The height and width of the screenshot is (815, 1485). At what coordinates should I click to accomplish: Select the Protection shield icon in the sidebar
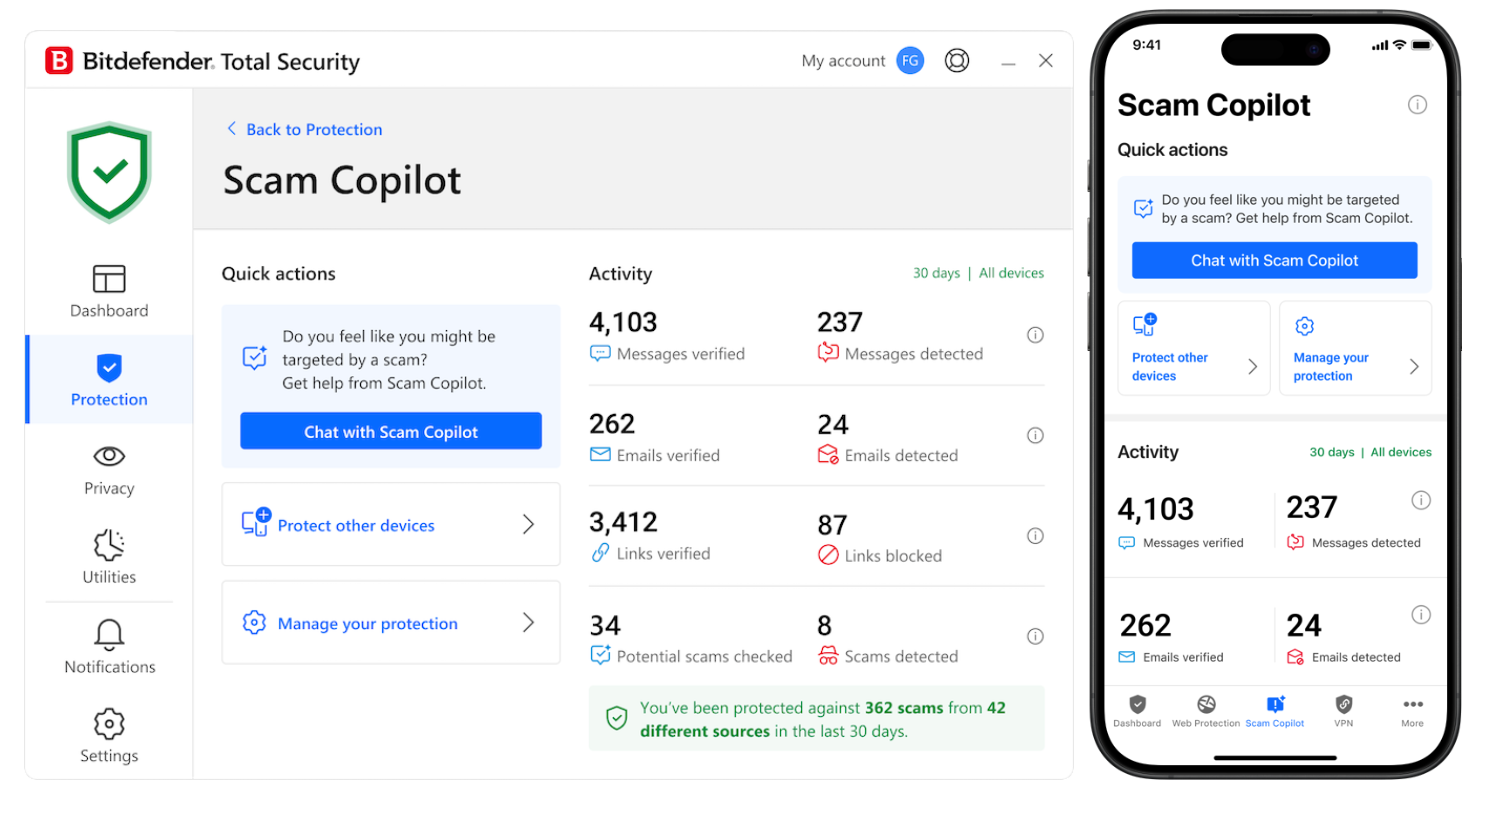(x=108, y=366)
